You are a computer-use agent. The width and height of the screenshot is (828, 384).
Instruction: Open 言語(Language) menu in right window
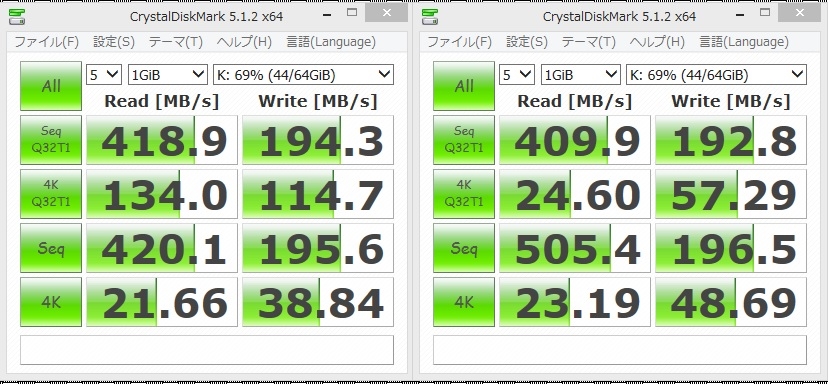pos(744,42)
